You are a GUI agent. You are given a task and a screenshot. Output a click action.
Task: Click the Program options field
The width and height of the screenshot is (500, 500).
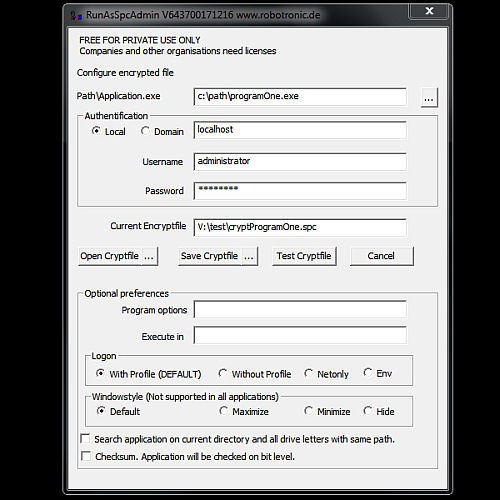300,310
